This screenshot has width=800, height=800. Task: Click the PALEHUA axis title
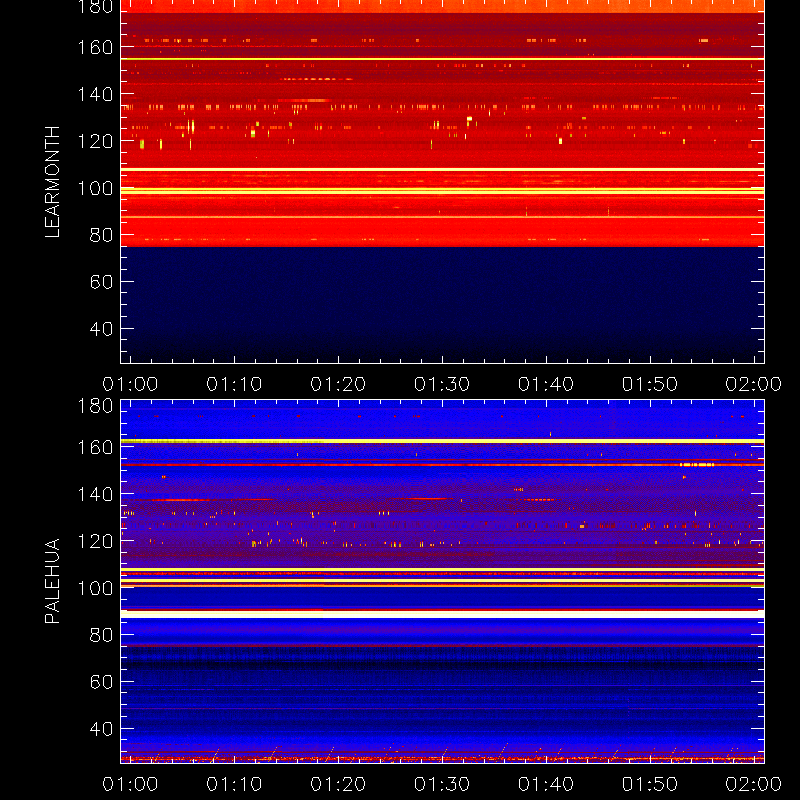52,581
